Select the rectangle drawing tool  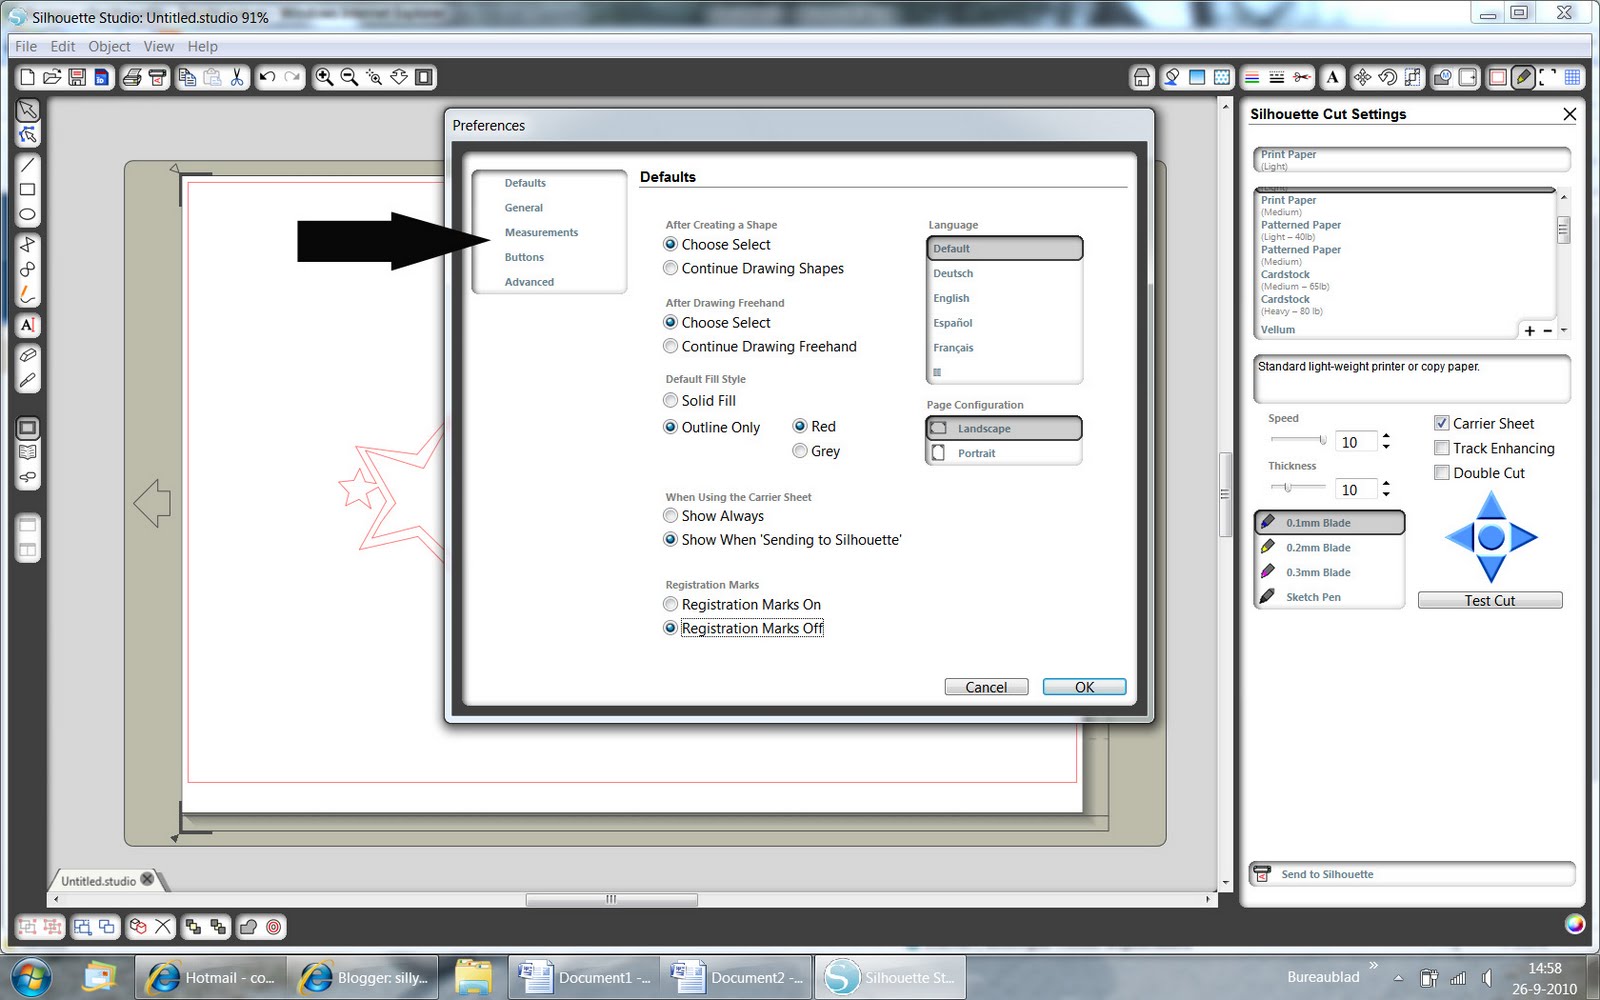[28, 190]
